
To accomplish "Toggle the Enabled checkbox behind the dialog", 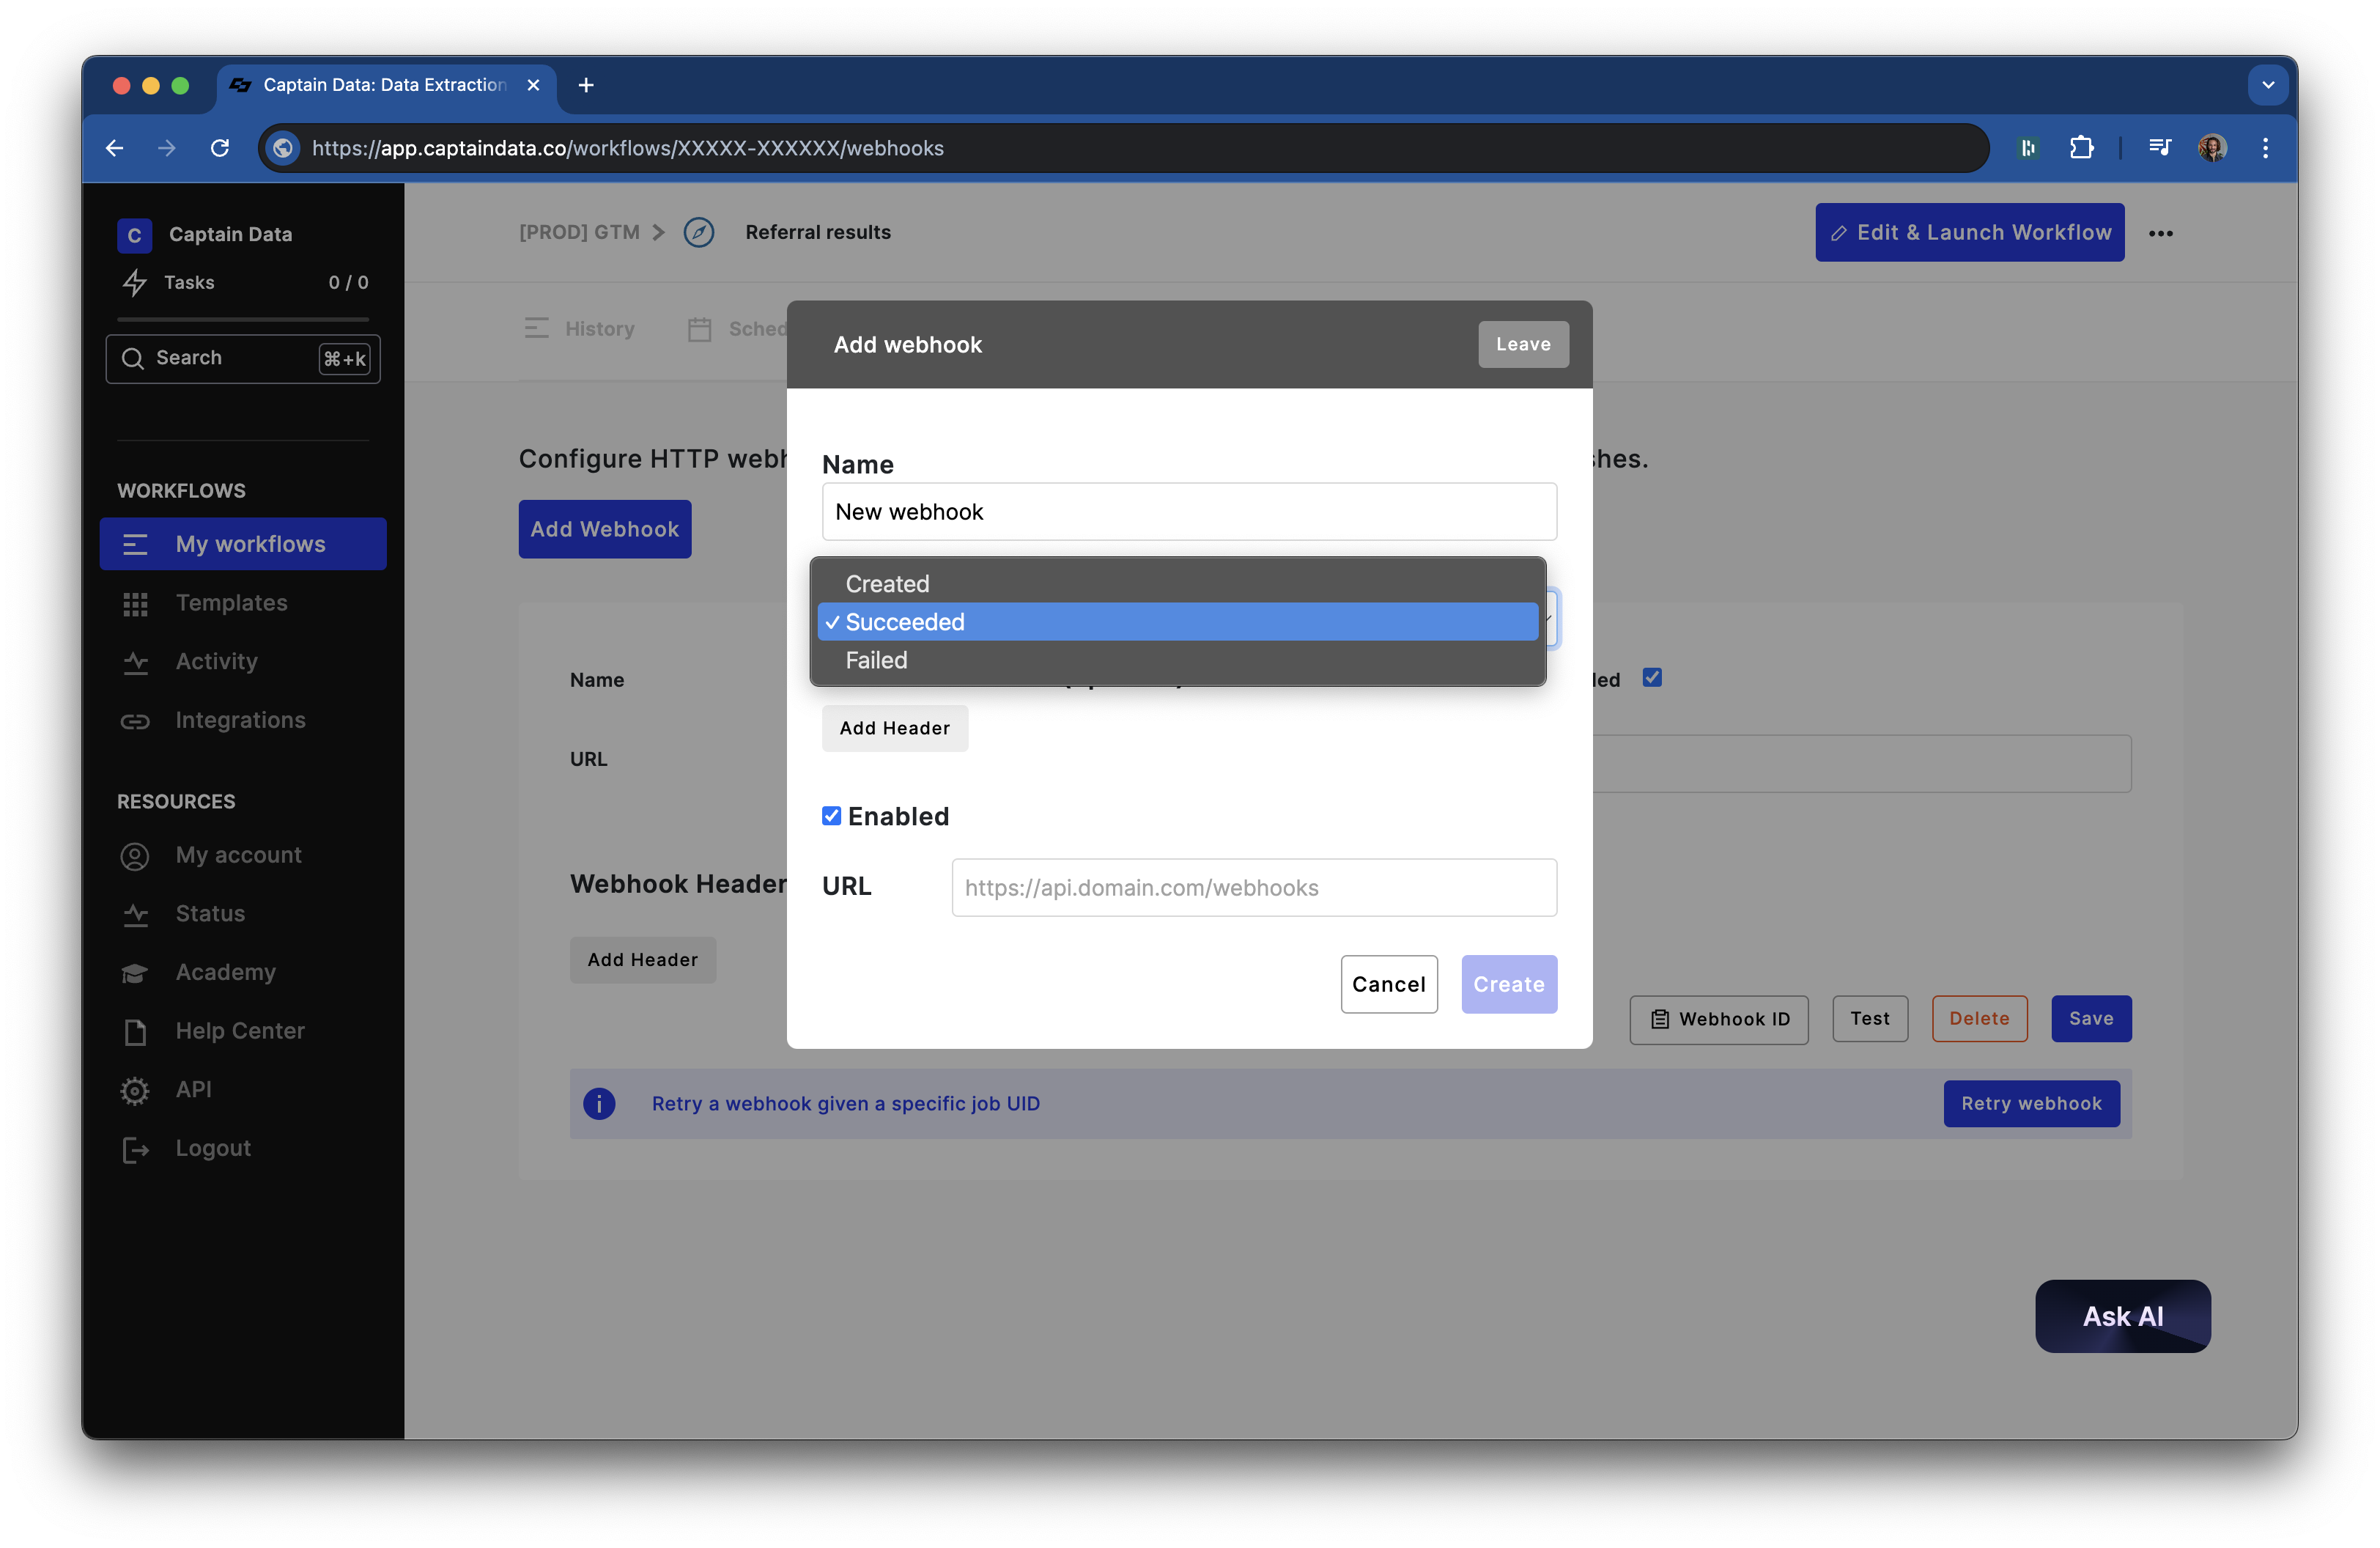I will click(x=1652, y=678).
